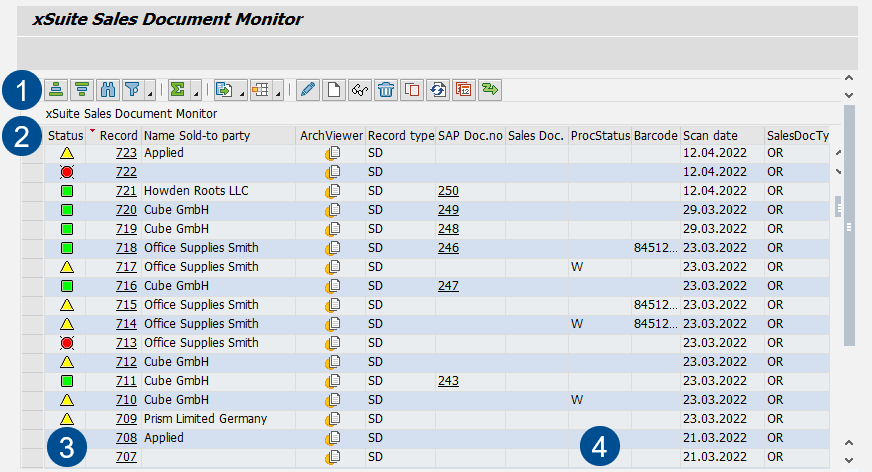Edit the document with the pencil icon
The height and width of the screenshot is (472, 872).
click(x=308, y=90)
